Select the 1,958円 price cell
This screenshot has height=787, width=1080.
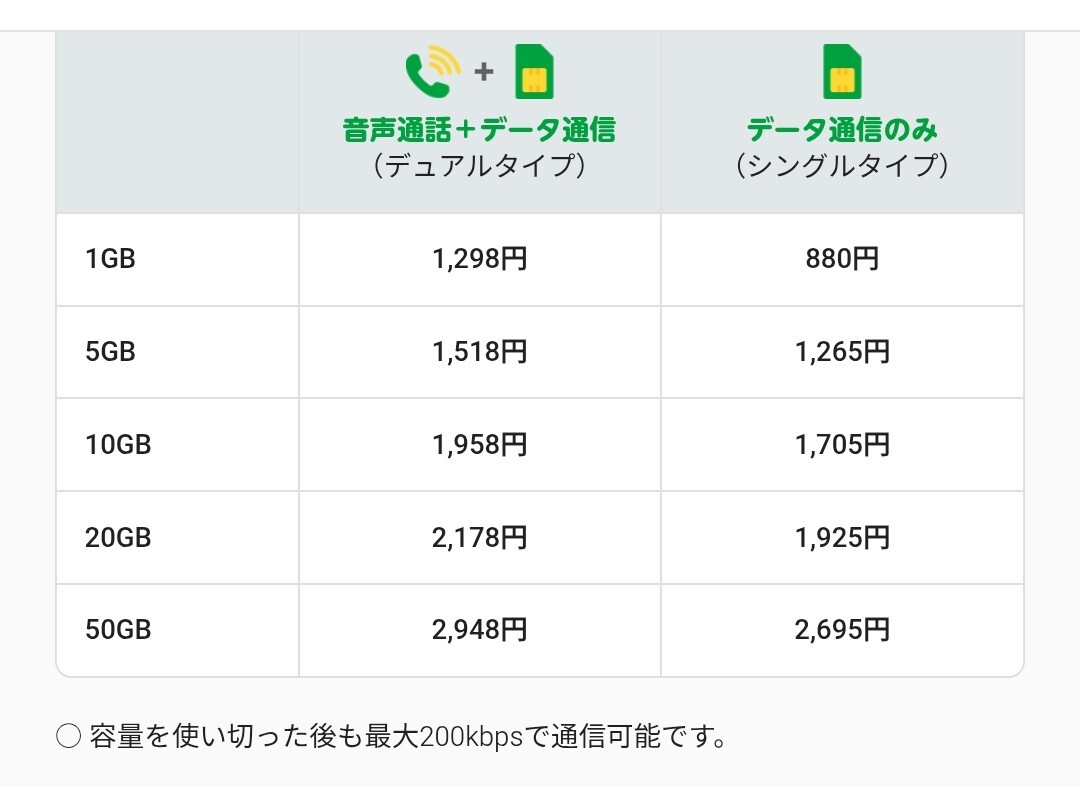point(479,445)
